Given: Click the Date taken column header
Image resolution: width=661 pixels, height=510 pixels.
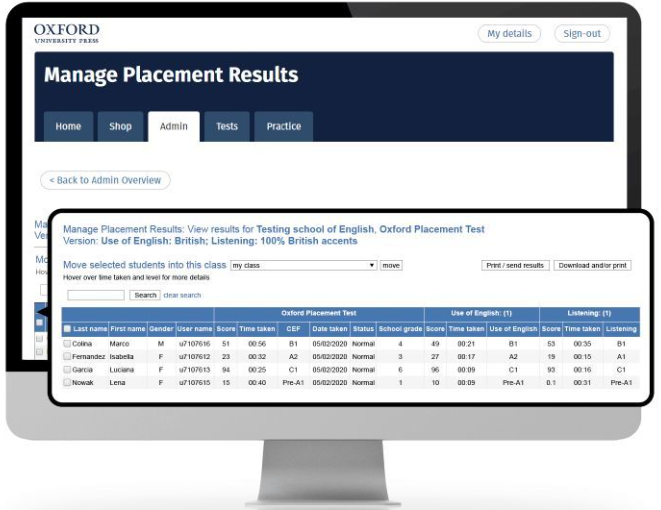Looking at the screenshot, I should pos(330,329).
